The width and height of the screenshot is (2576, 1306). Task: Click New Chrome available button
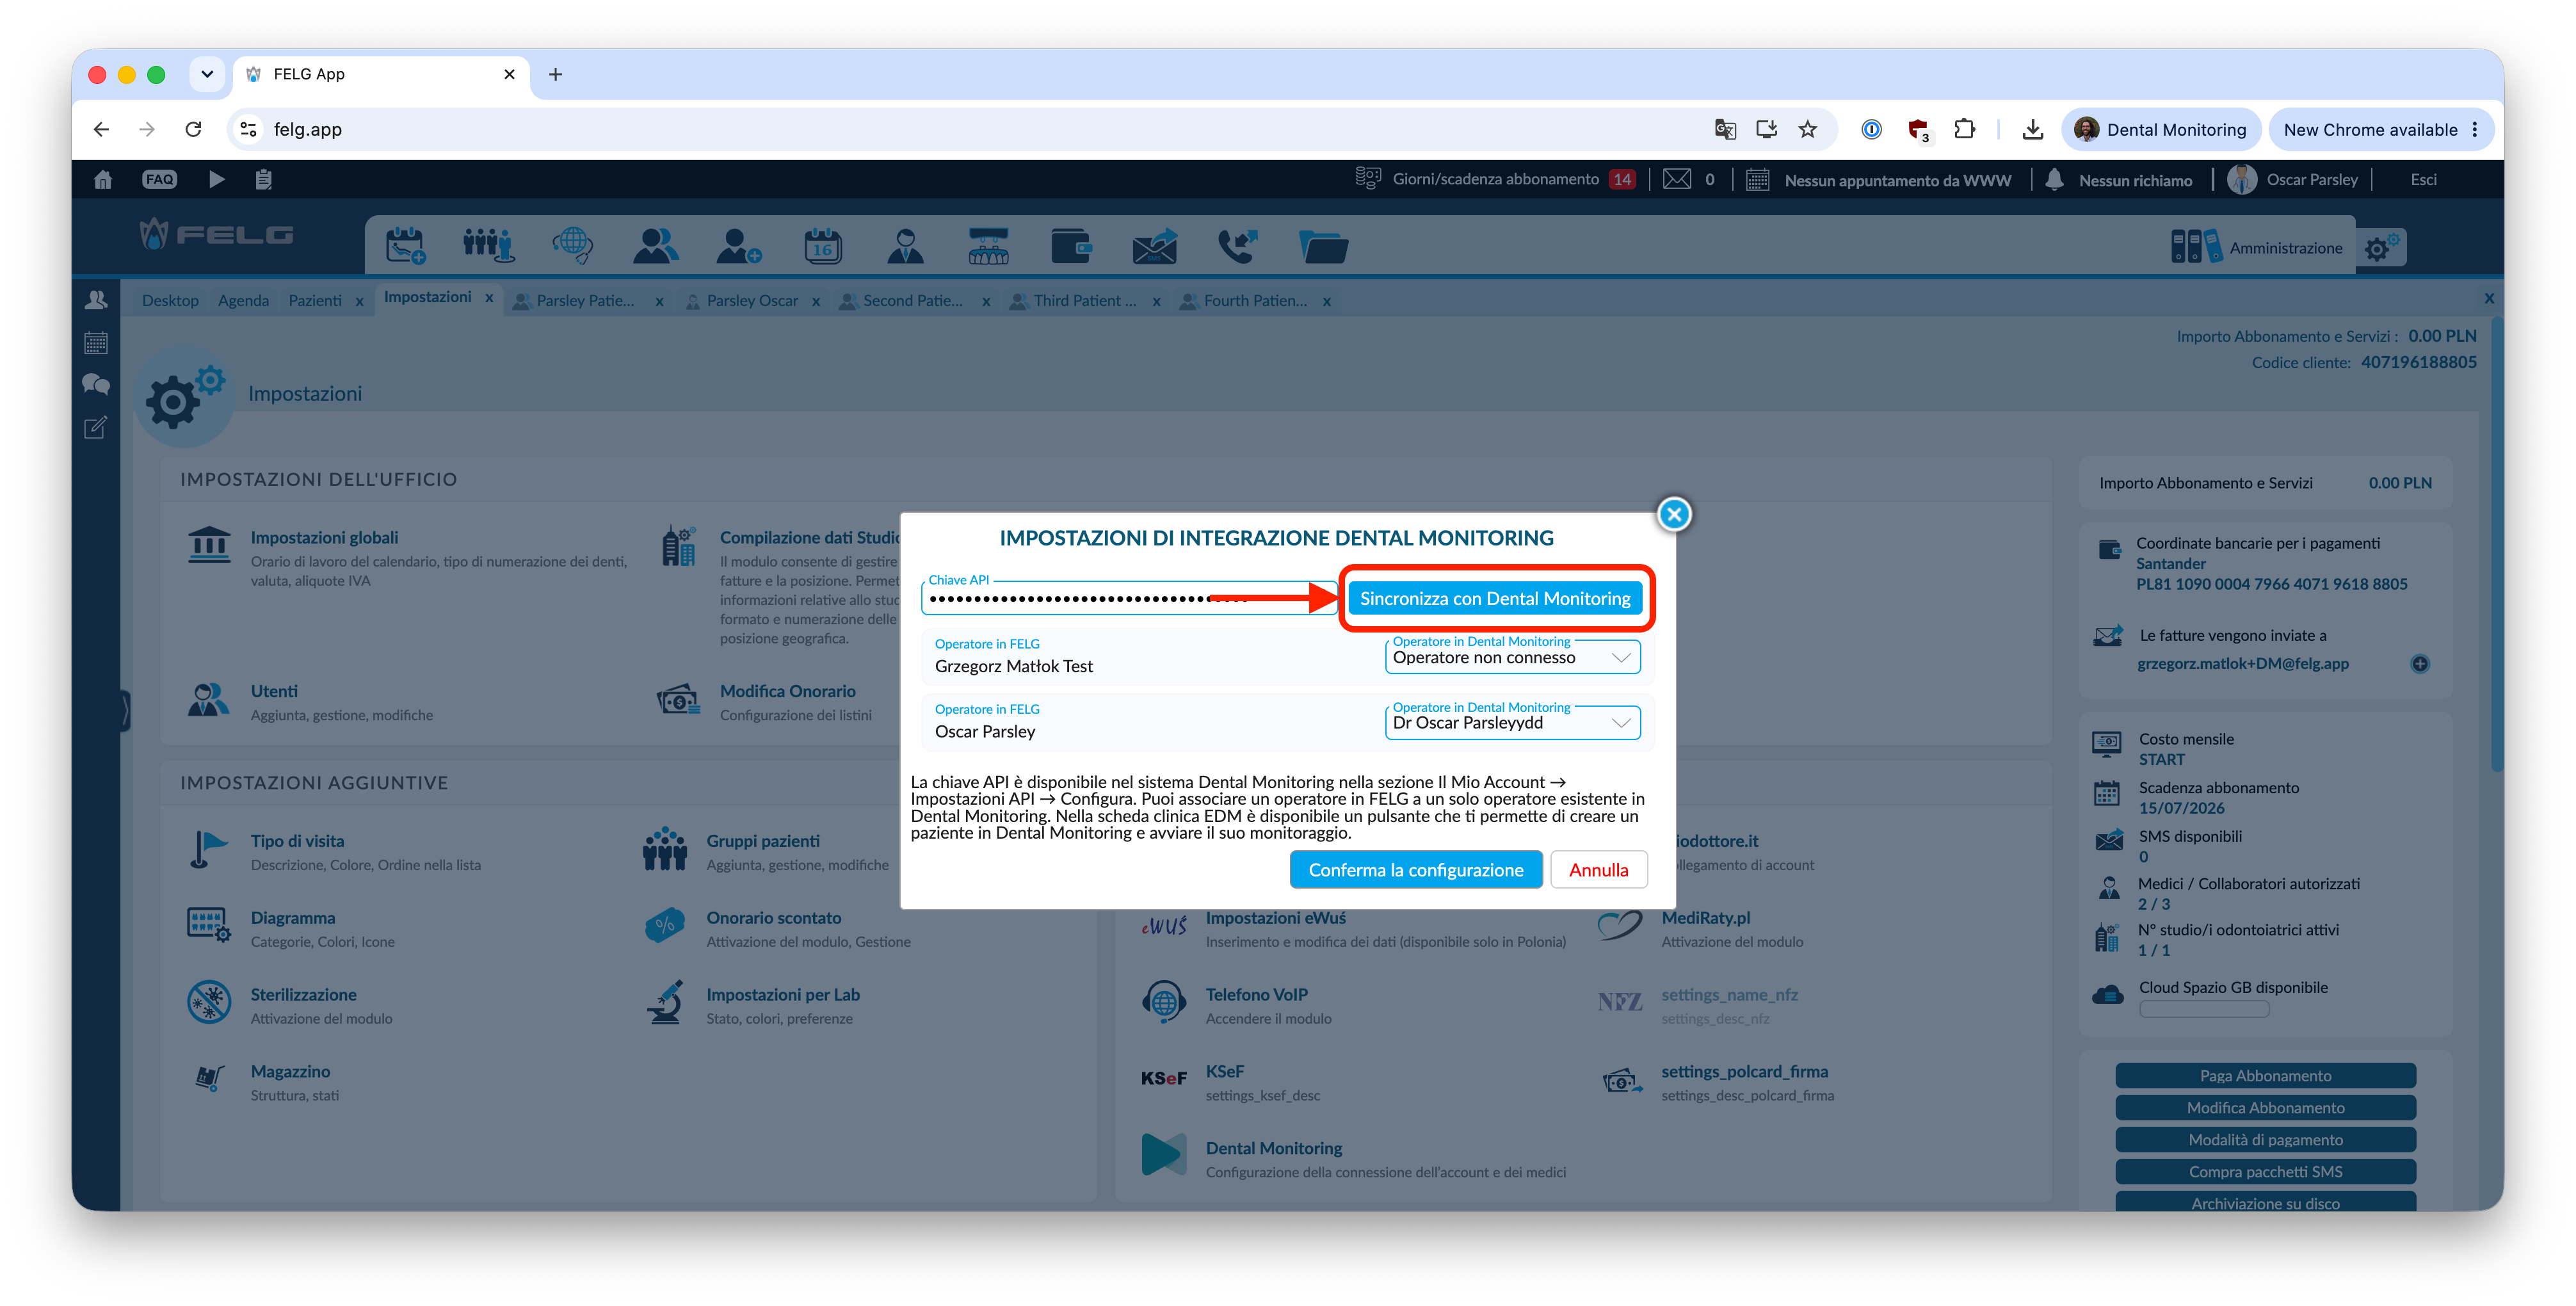(x=2381, y=129)
